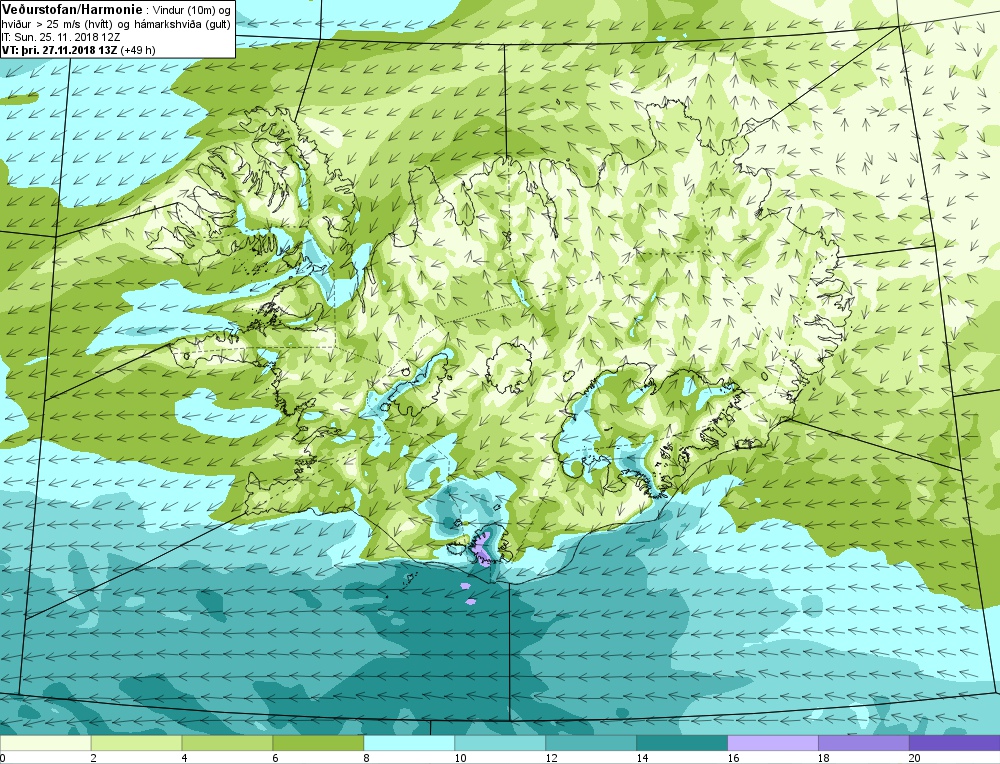Click the 0–2 m/s legend color swatch
Image resolution: width=1000 pixels, height=764 pixels.
(x=45, y=743)
